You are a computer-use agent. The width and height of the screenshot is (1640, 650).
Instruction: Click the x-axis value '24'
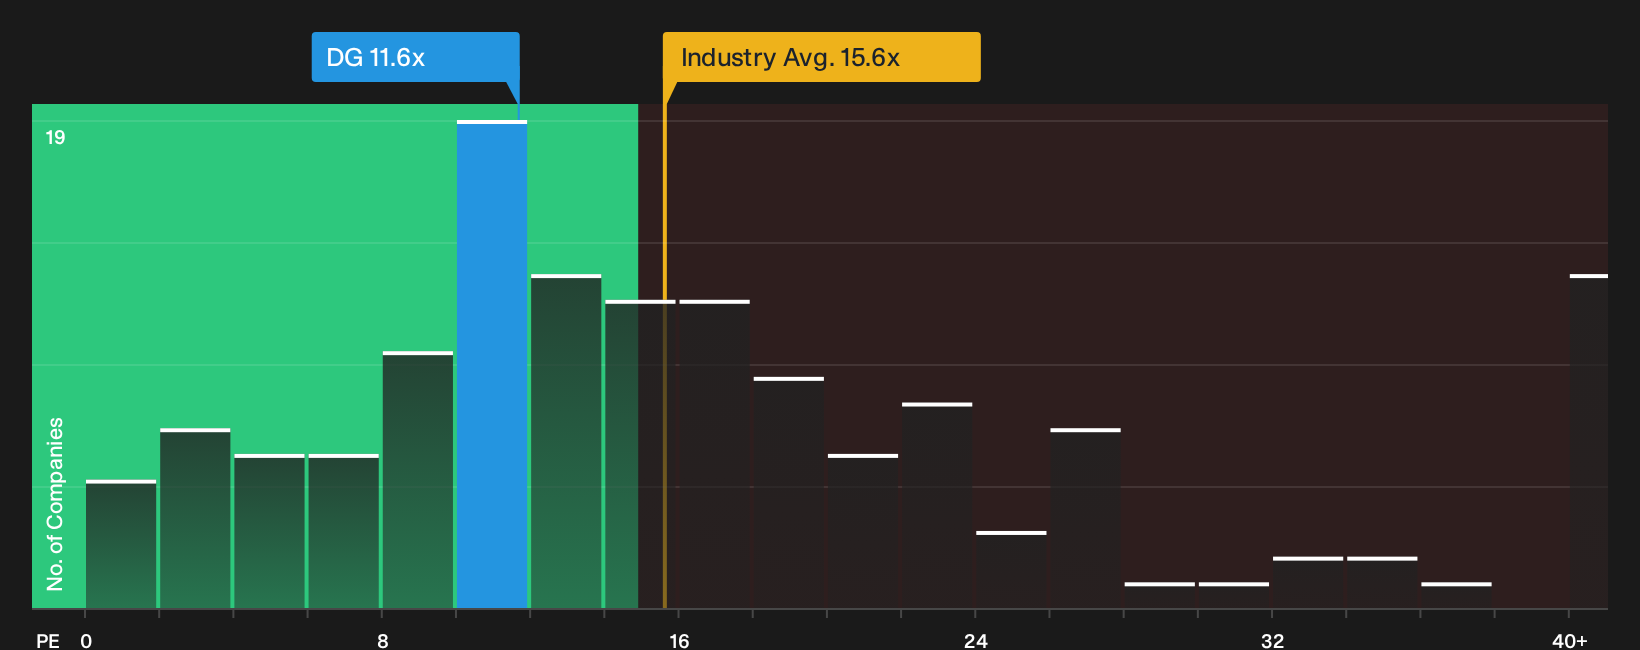click(976, 640)
